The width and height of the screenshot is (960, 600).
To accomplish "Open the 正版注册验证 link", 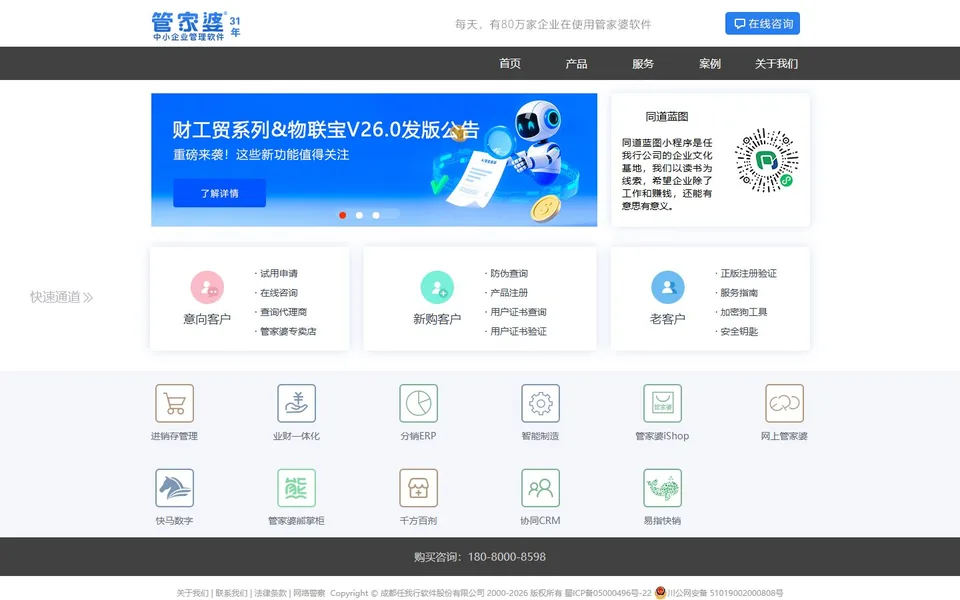I will pyautogui.click(x=748, y=273).
